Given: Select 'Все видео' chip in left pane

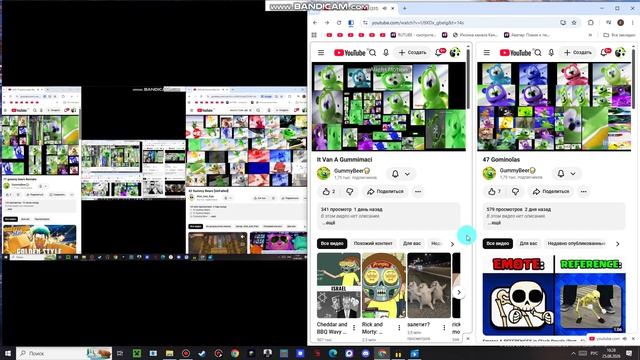Looking at the screenshot, I should coord(332,244).
